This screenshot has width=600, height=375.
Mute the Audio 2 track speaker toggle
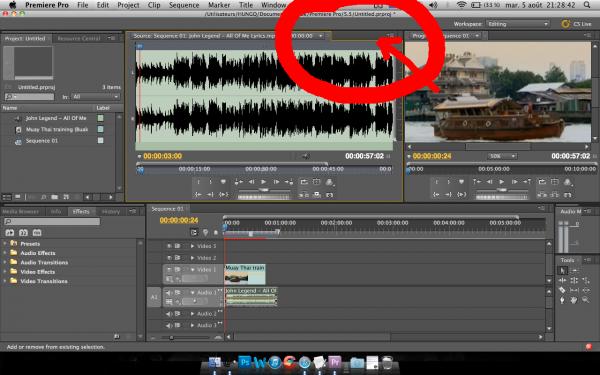(x=169, y=314)
